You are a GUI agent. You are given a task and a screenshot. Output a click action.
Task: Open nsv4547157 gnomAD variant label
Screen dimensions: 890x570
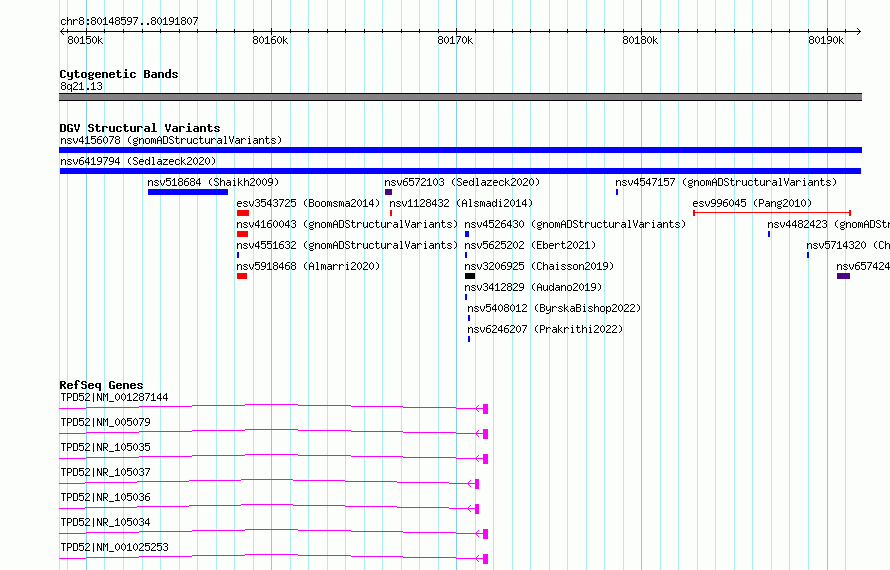tap(726, 182)
